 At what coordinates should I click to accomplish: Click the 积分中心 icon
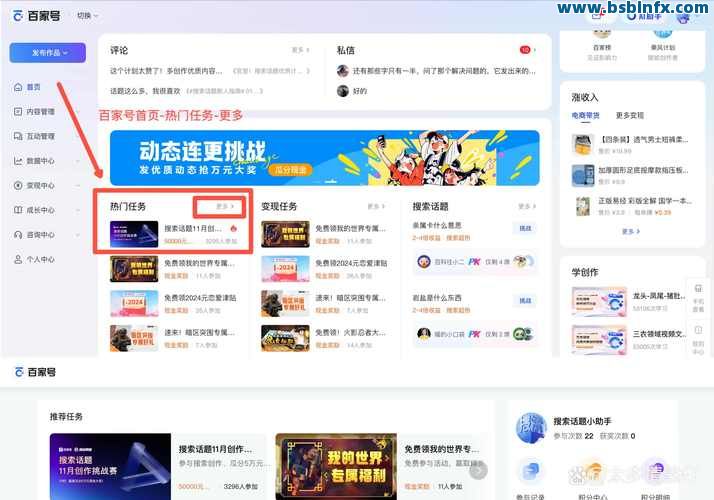[x=592, y=472]
